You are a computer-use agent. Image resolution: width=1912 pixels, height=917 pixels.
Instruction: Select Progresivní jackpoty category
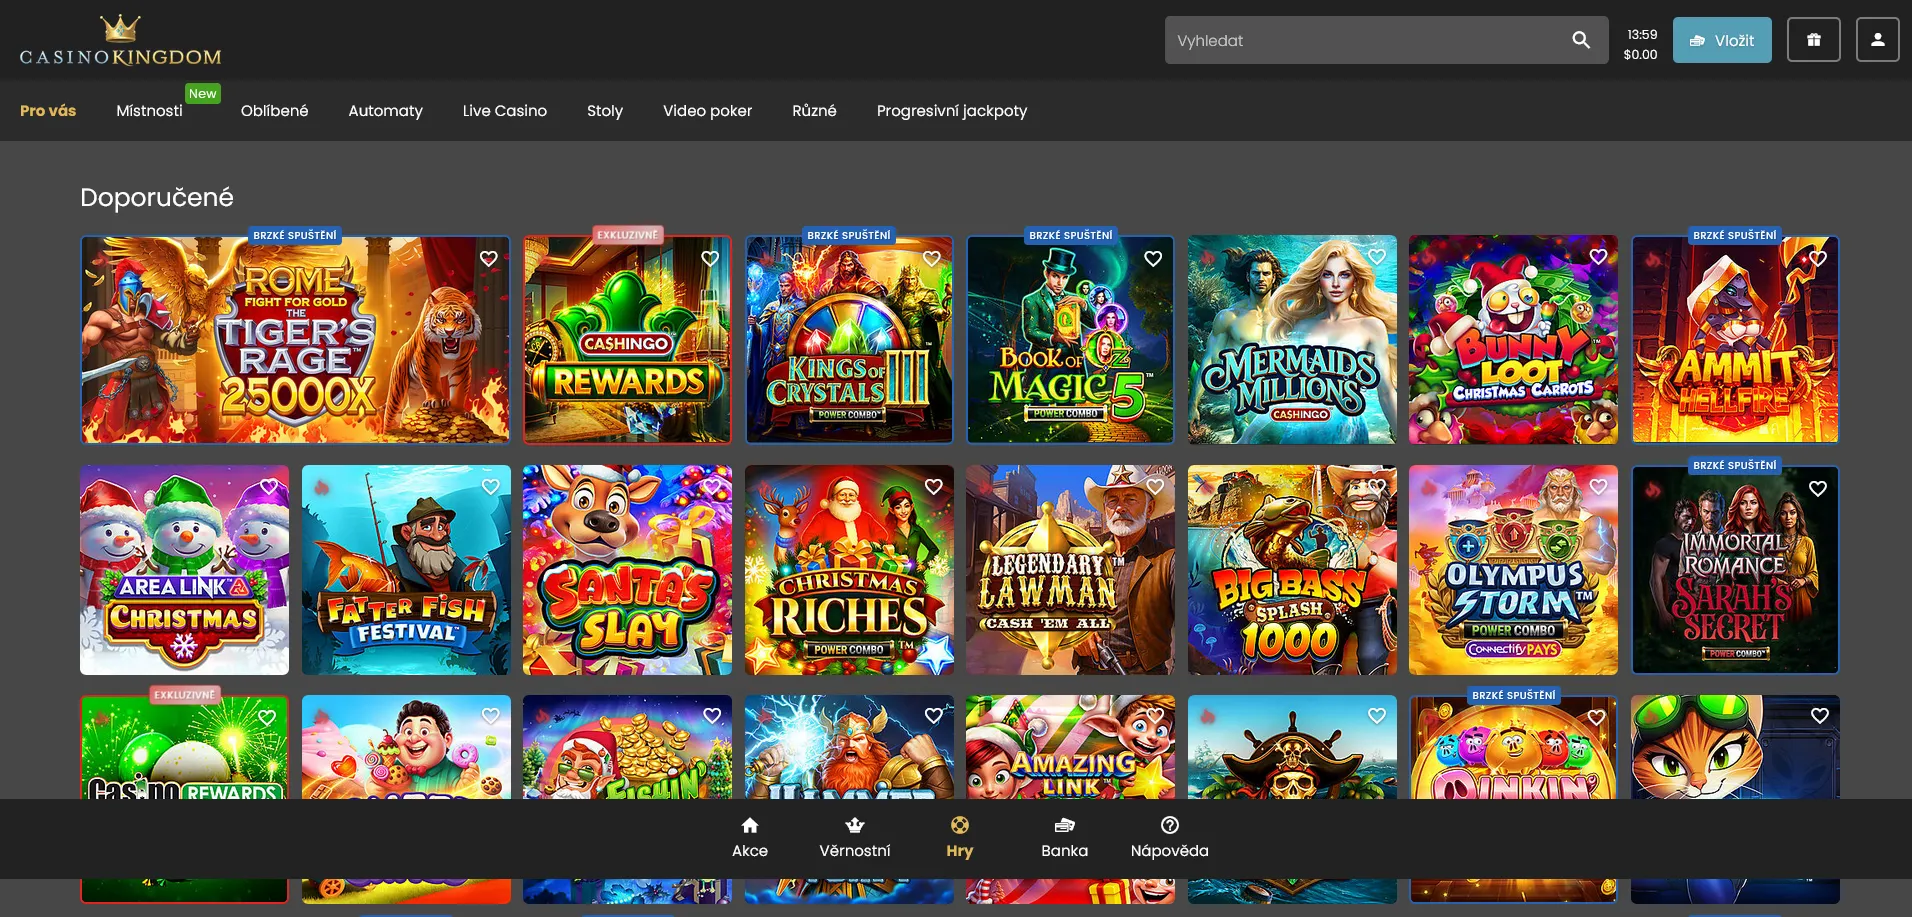(x=951, y=111)
